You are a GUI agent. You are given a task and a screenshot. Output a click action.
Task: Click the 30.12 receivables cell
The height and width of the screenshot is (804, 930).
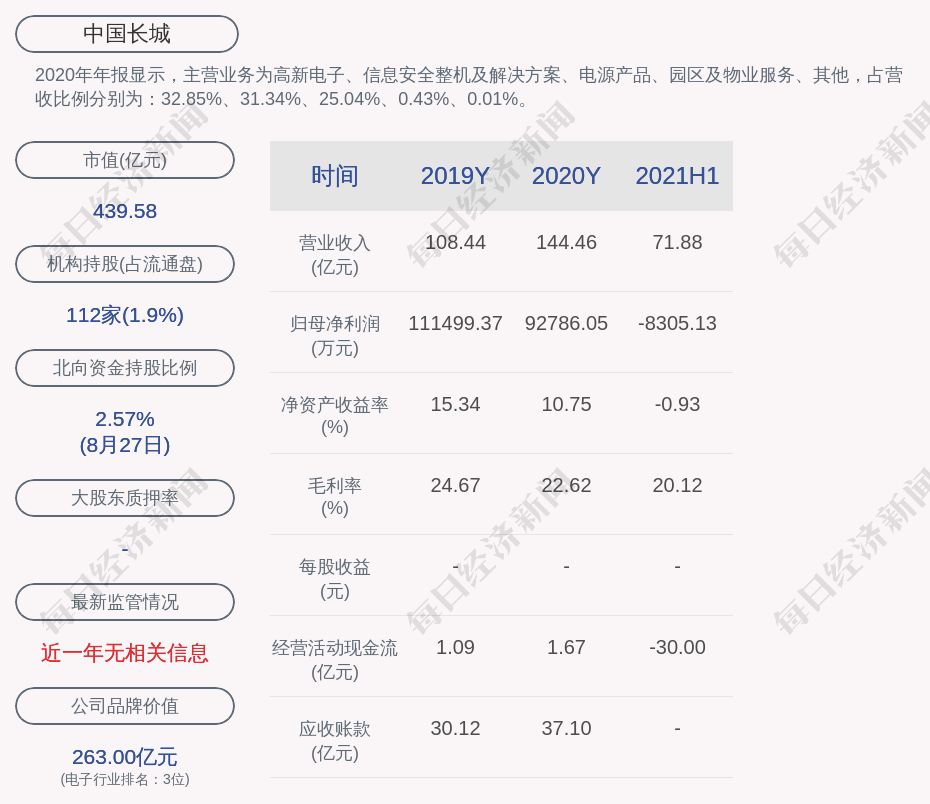[455, 728]
